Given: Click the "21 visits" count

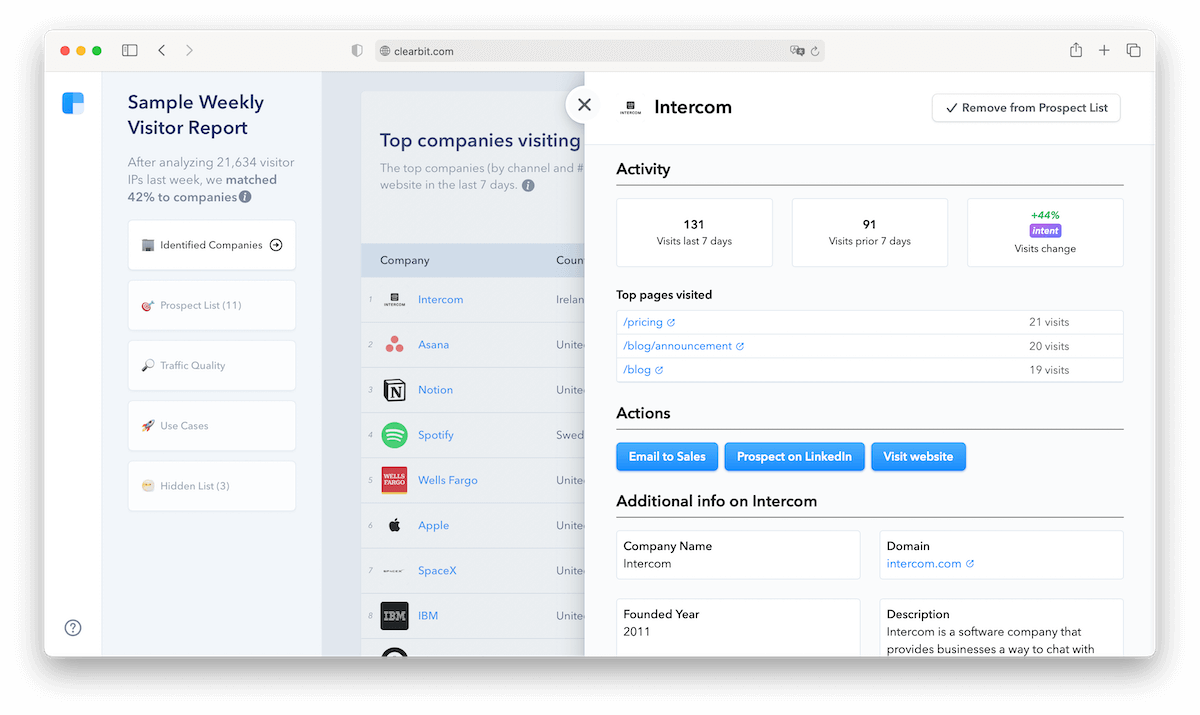Looking at the screenshot, I should click(1049, 323).
